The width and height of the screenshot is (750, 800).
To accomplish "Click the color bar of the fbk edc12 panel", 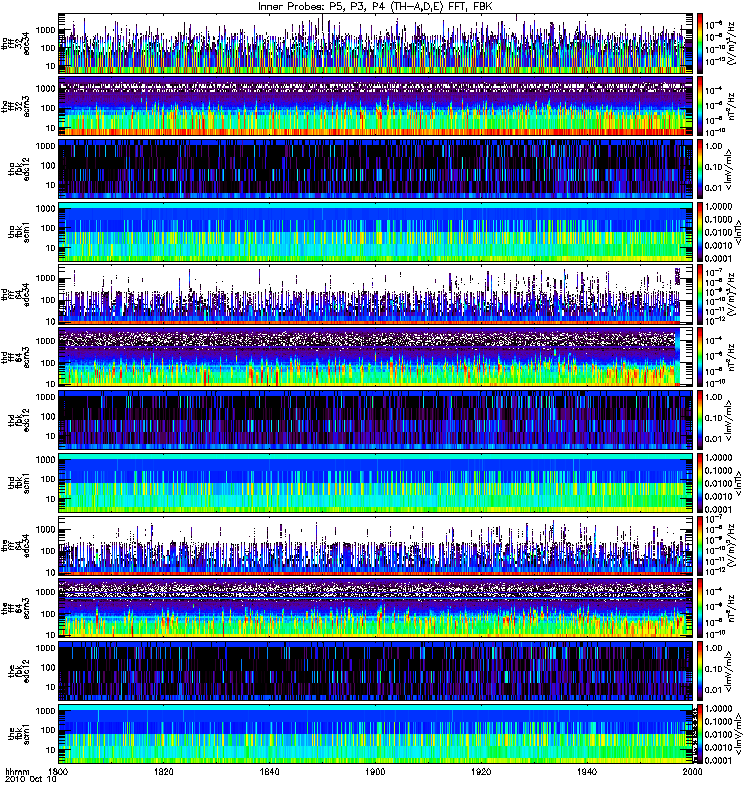I will coord(699,671).
